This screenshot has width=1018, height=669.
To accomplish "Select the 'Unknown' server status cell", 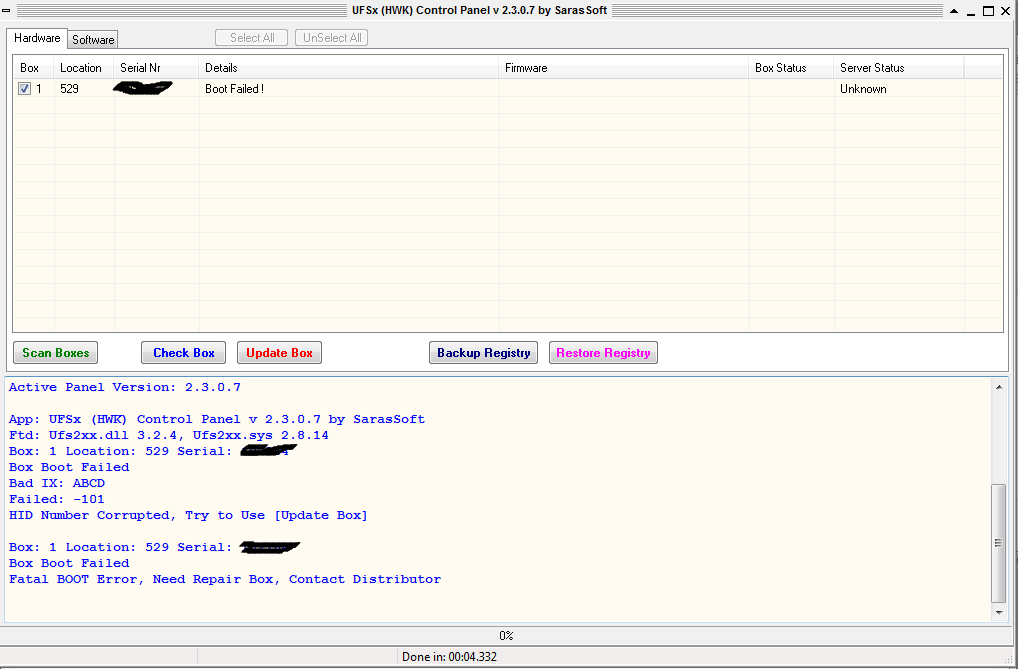I will 899,88.
